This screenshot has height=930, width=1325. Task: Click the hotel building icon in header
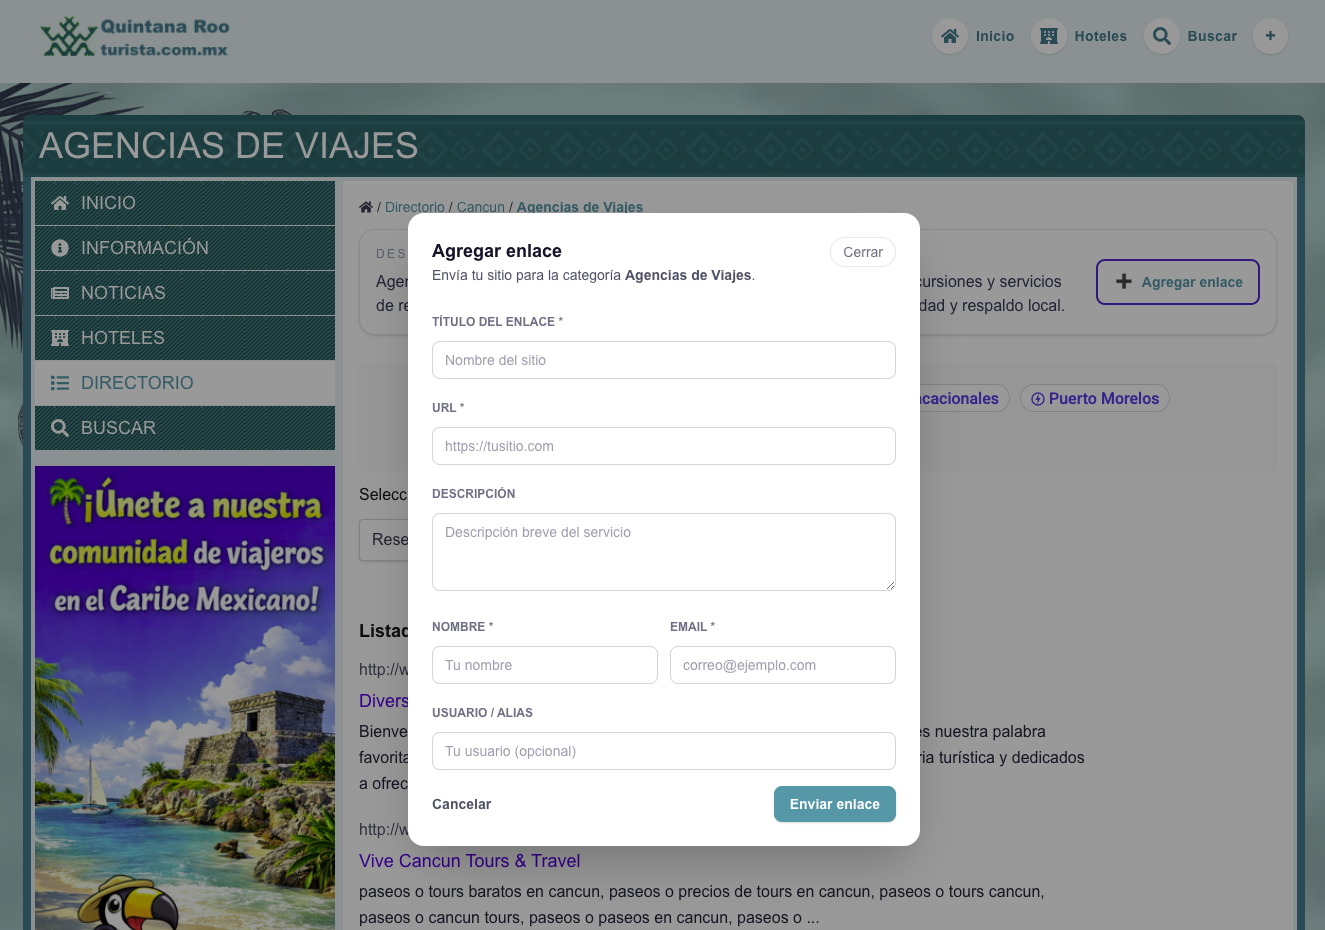pyautogui.click(x=1048, y=36)
